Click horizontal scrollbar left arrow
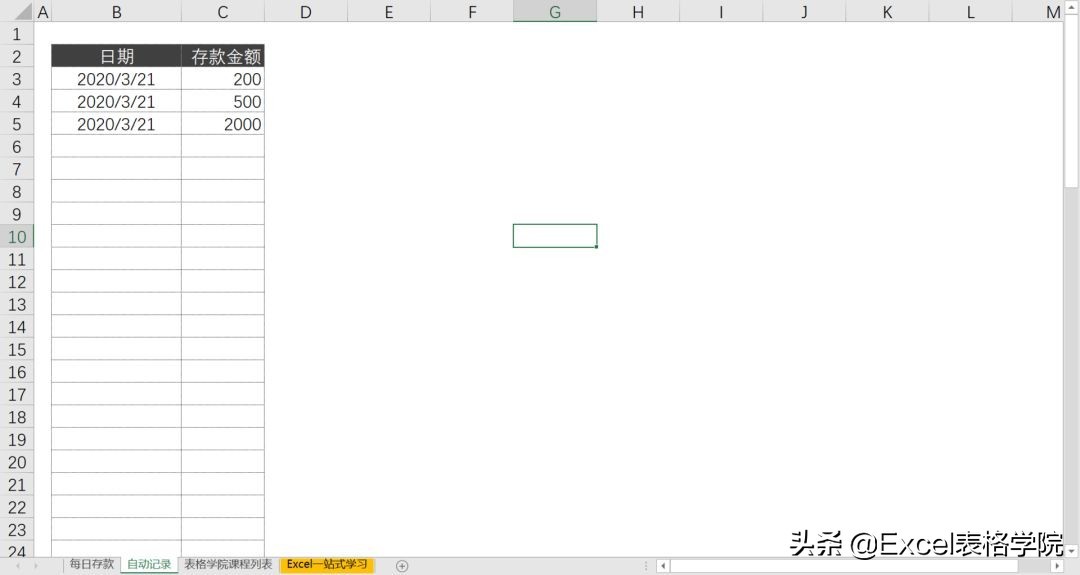Screen dimensions: 1080x575 click(662, 566)
